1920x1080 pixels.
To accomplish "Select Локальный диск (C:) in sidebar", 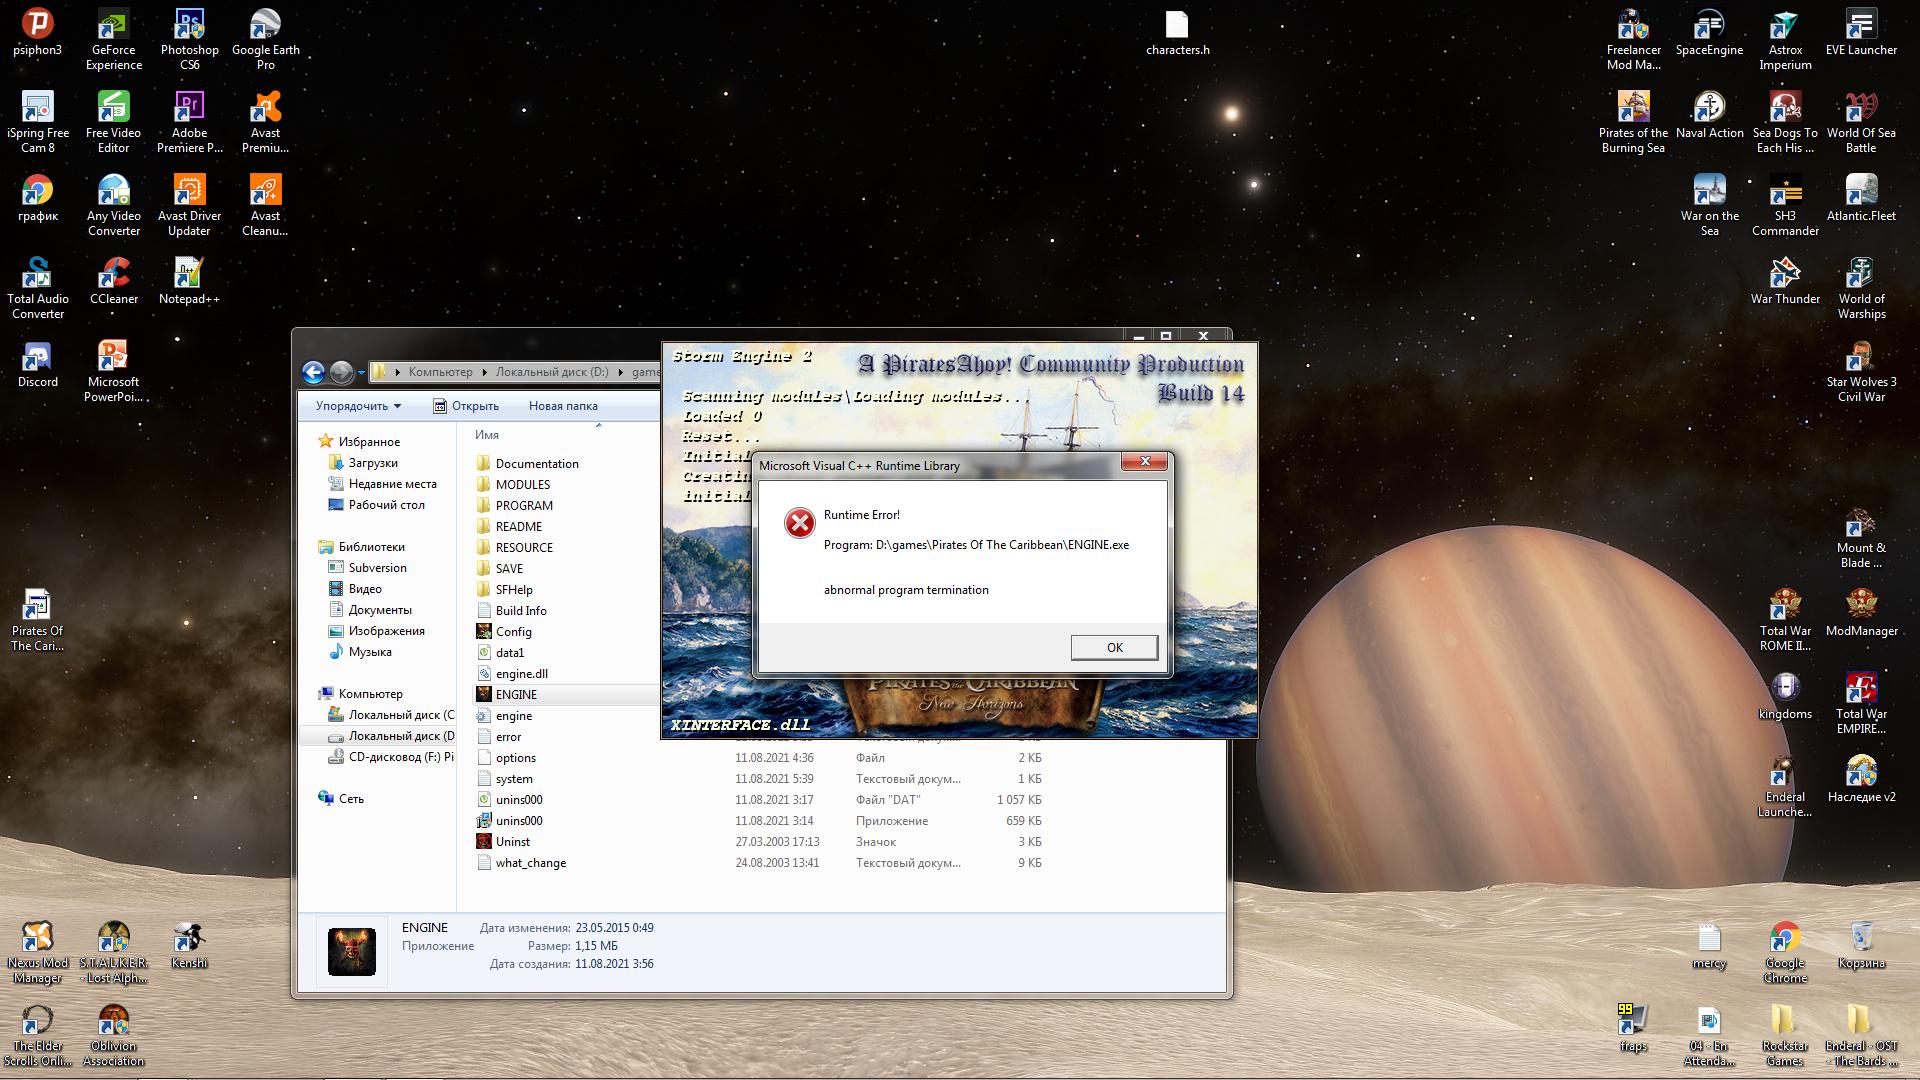I will click(392, 715).
